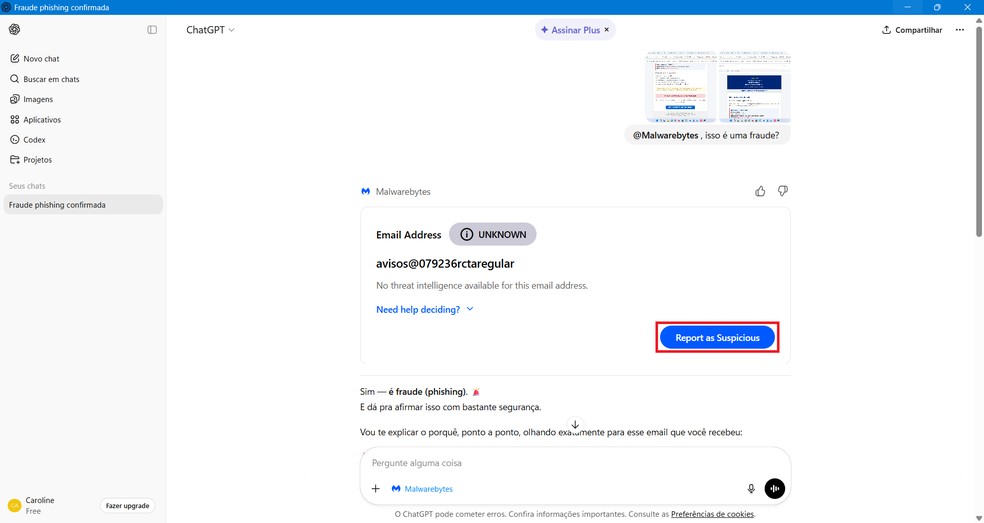Click Compartilhar to share the chat
984x523 pixels.
(912, 30)
